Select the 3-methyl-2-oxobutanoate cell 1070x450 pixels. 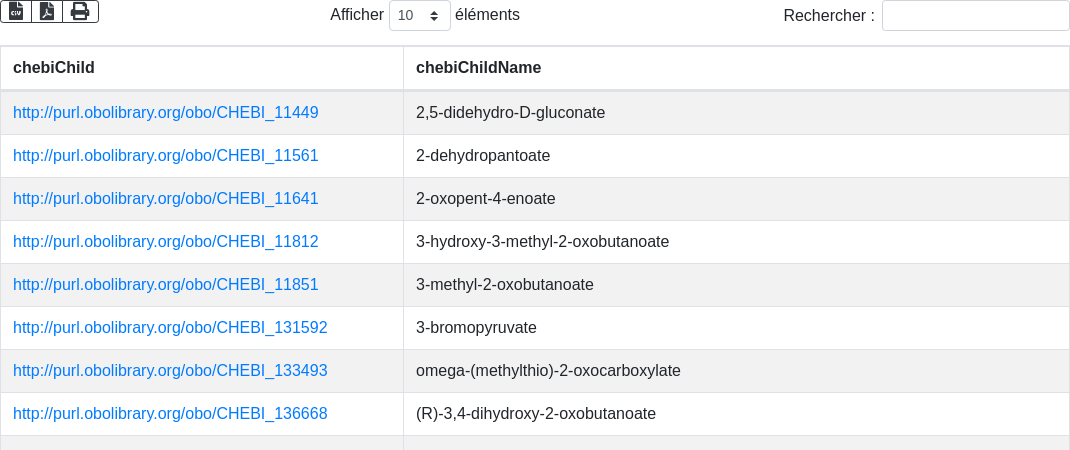click(x=505, y=285)
